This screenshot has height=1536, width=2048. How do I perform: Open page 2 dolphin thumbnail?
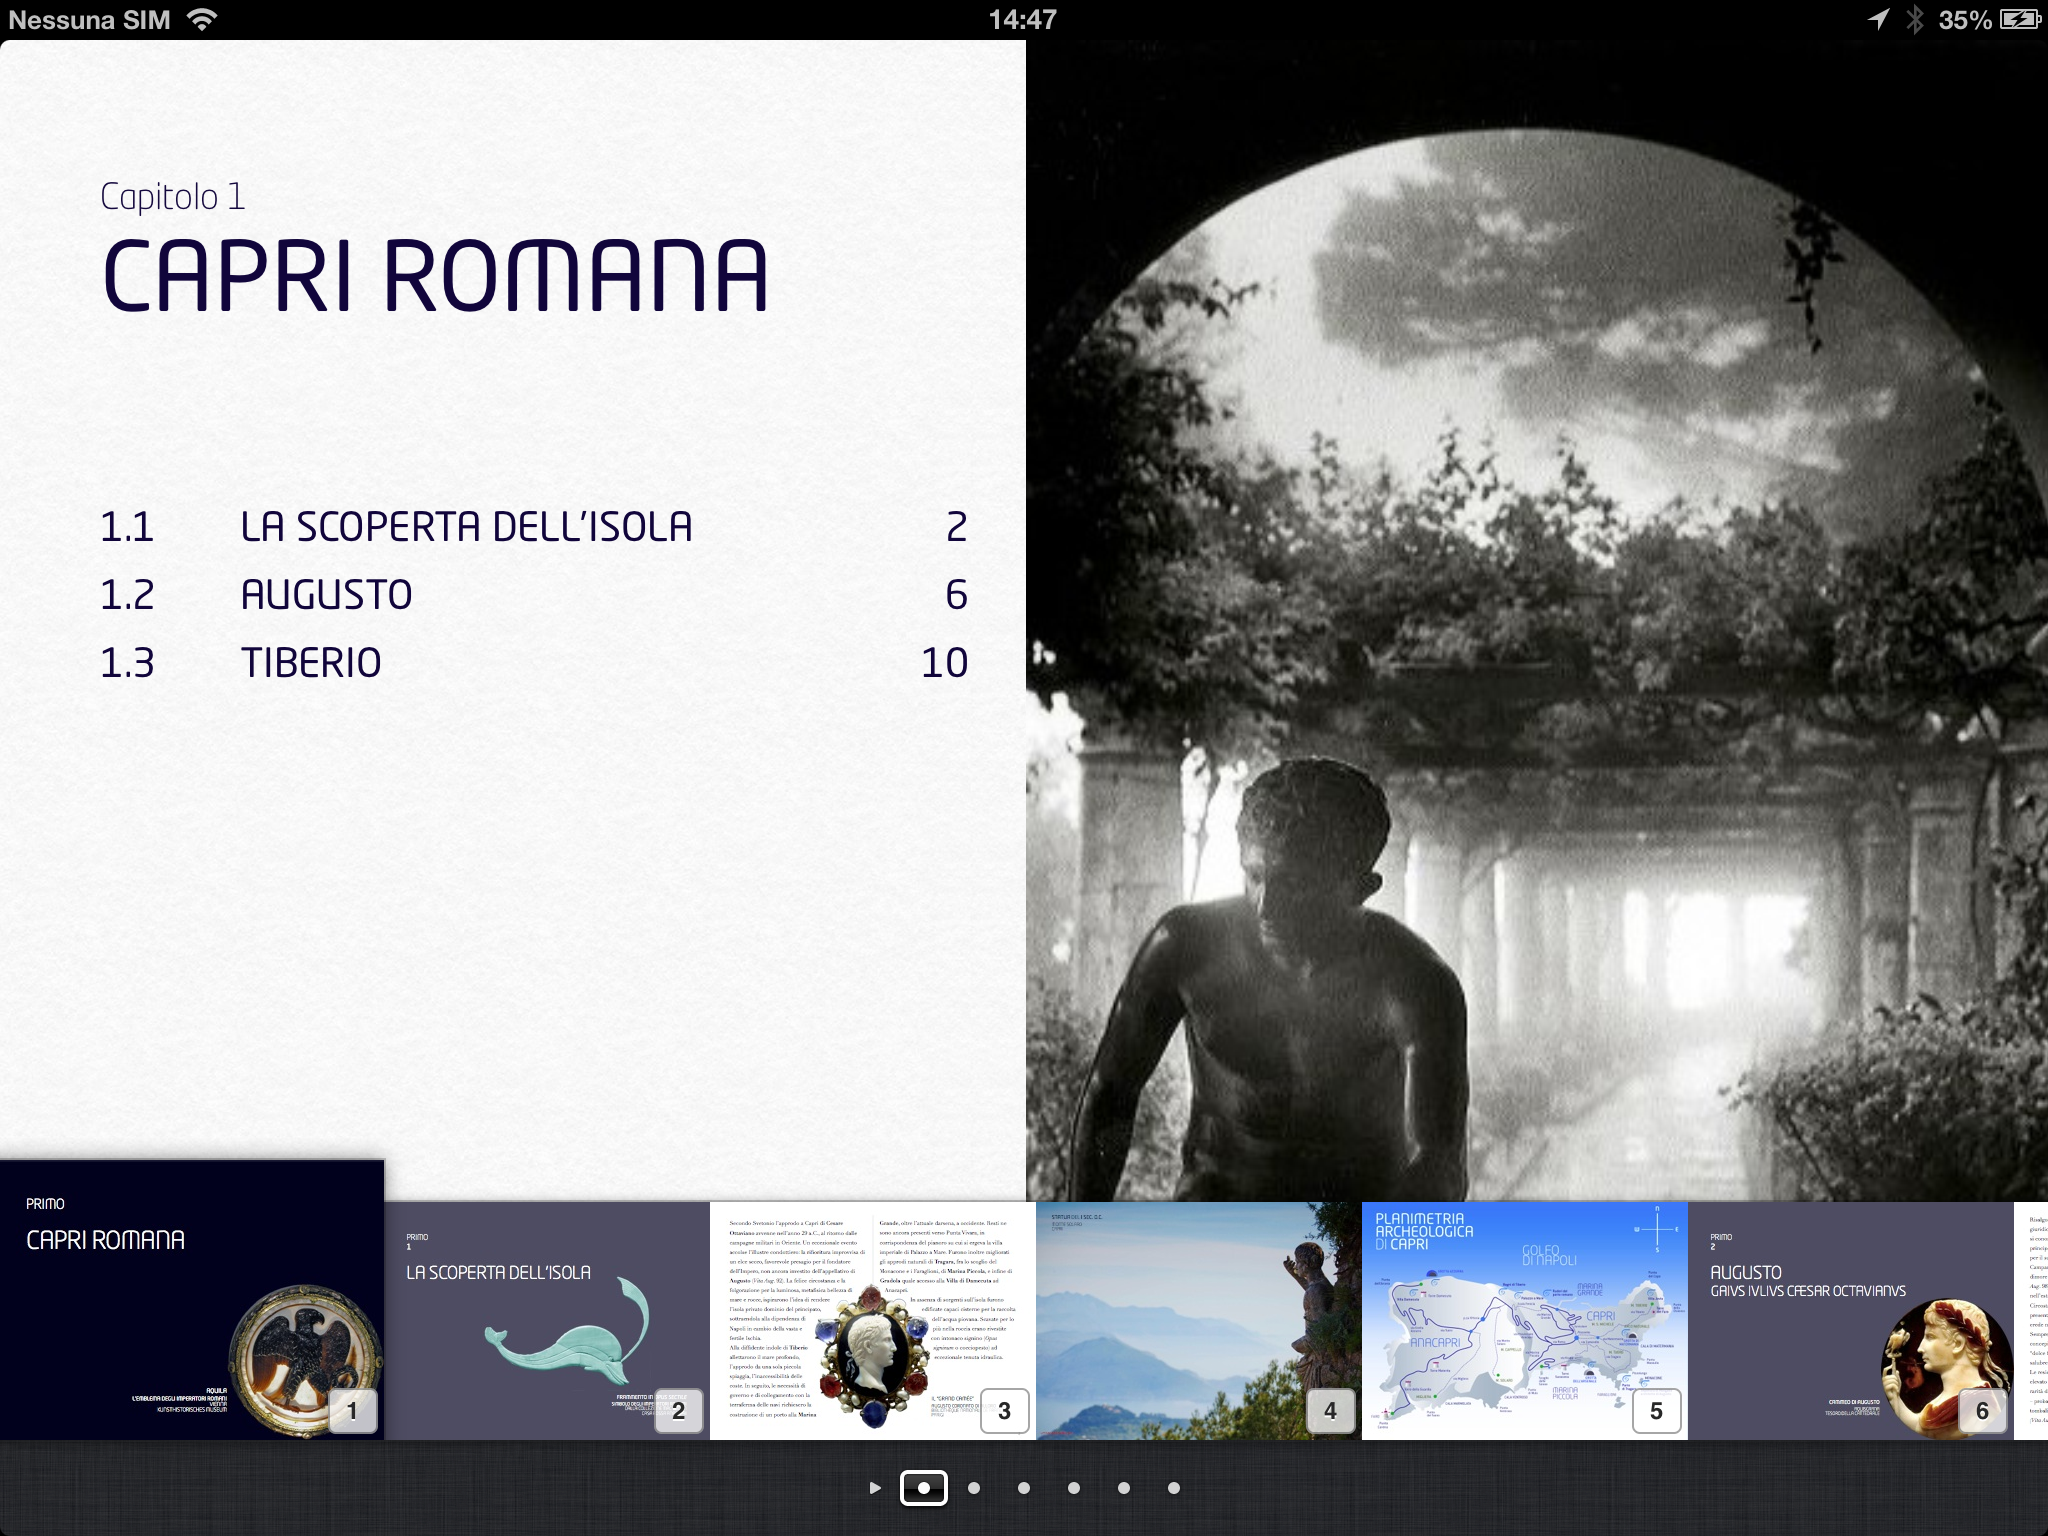tap(547, 1320)
